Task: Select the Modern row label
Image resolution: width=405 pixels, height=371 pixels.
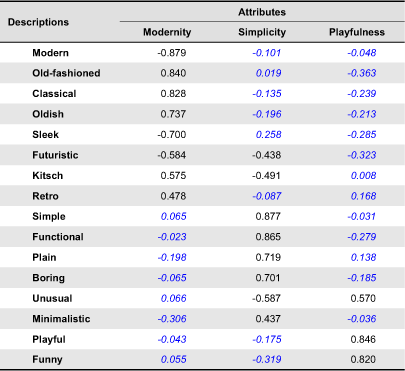Action: point(50,53)
